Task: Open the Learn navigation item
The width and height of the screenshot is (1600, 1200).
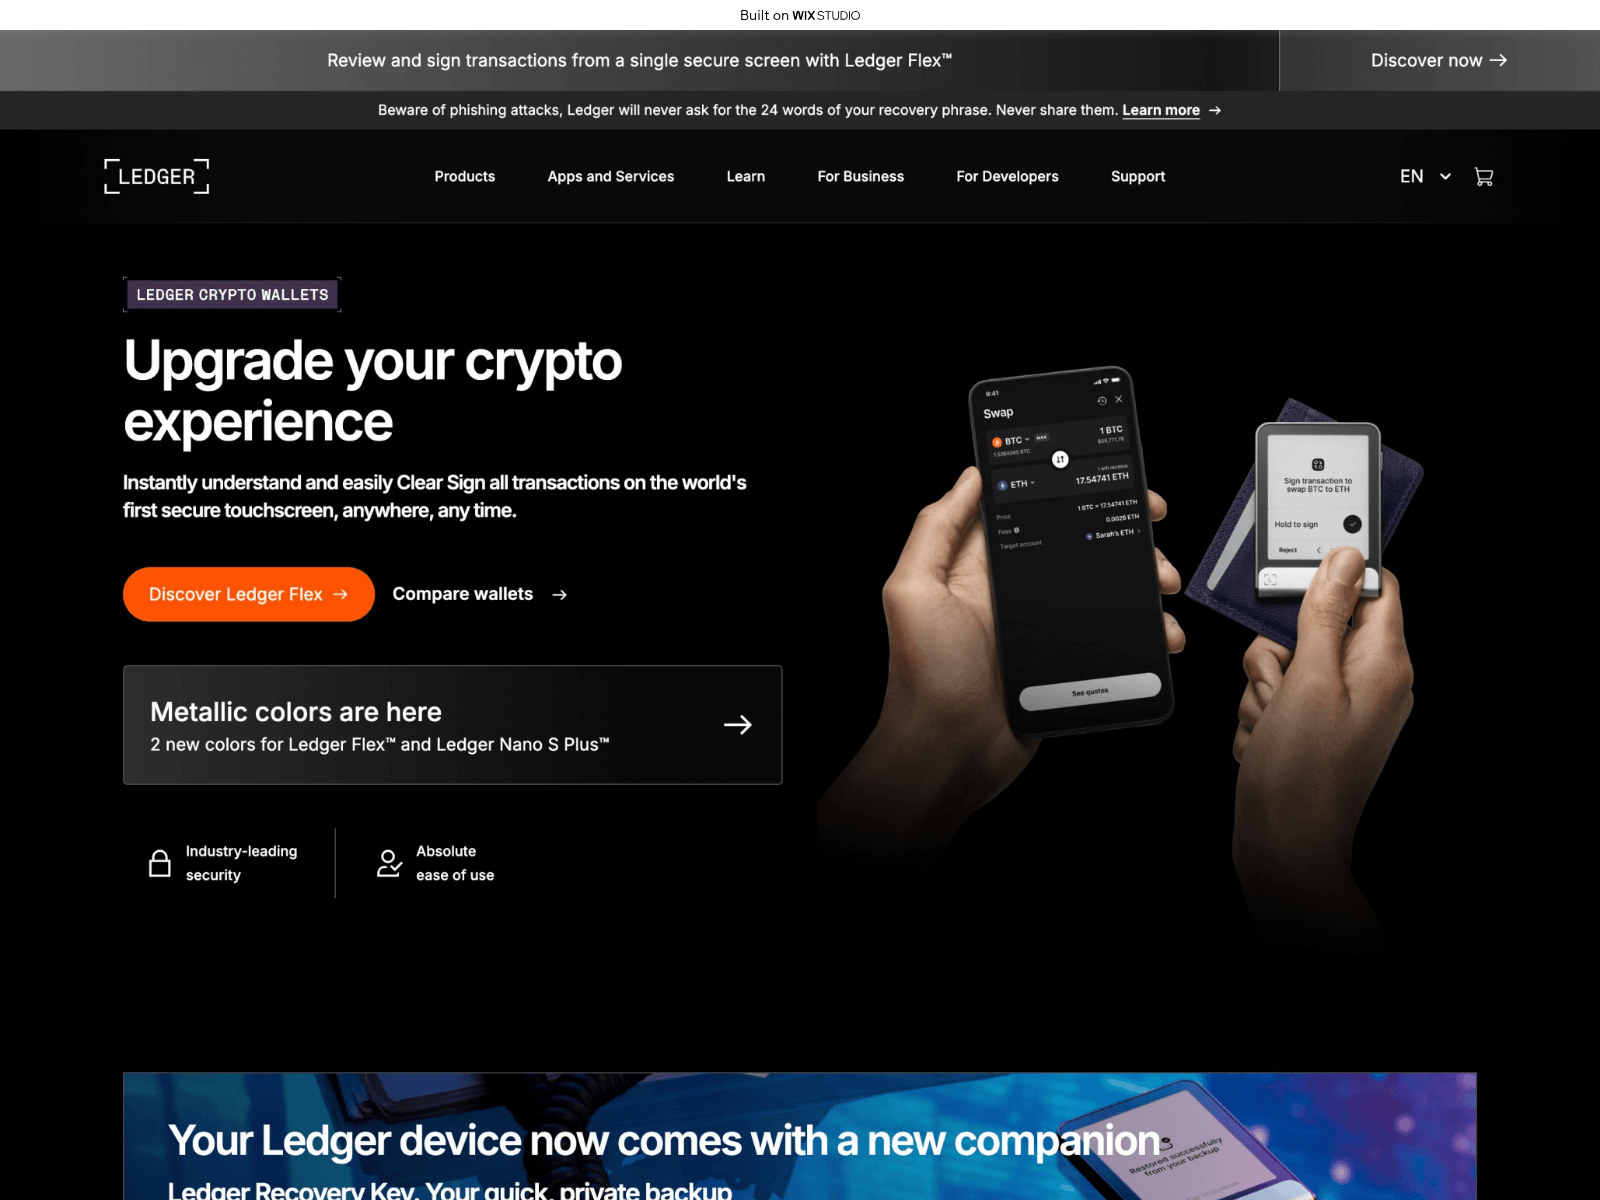Action: 746,176
